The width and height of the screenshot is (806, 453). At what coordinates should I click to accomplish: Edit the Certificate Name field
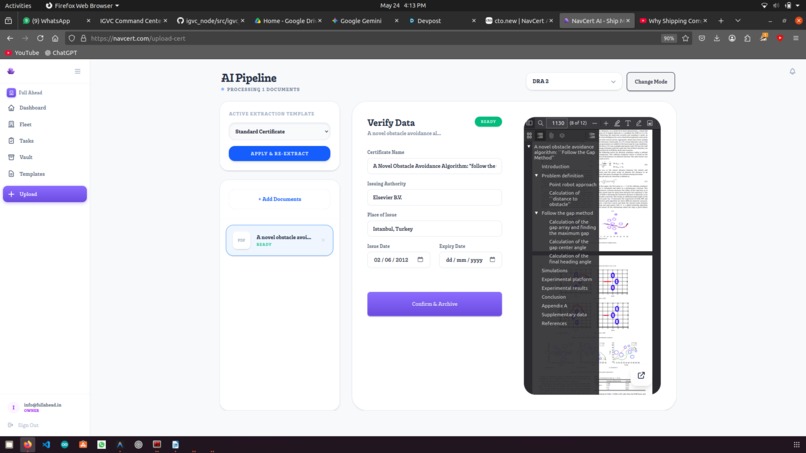pyautogui.click(x=434, y=166)
